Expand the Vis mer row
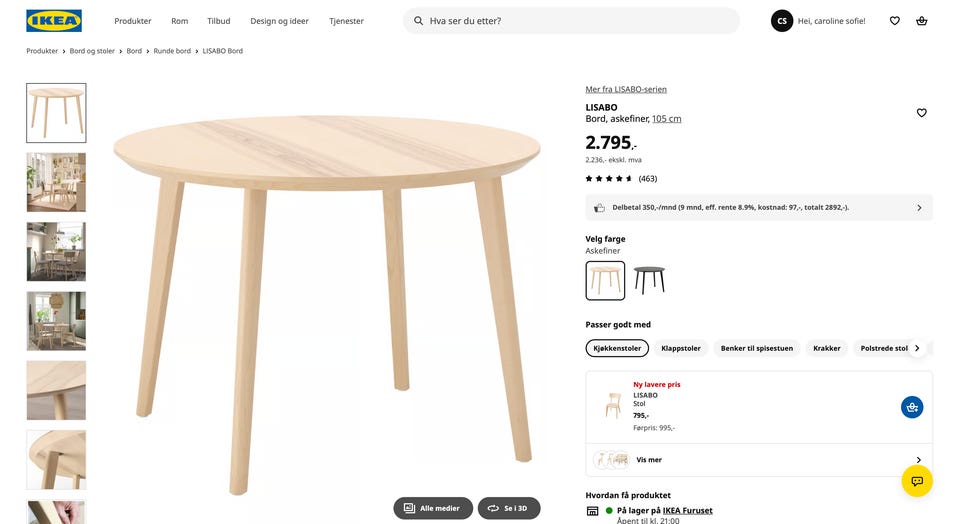The image size is (960, 524). tap(759, 460)
